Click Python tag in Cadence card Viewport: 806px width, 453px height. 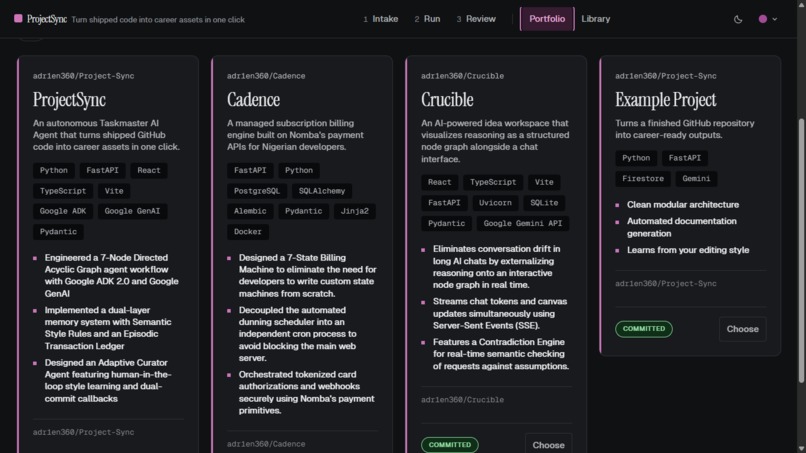coord(299,170)
